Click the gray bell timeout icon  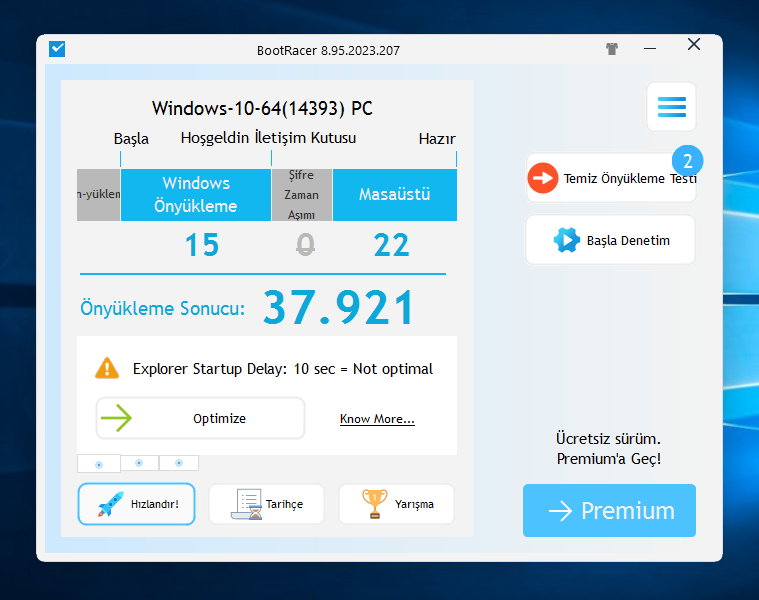pyautogui.click(x=305, y=244)
